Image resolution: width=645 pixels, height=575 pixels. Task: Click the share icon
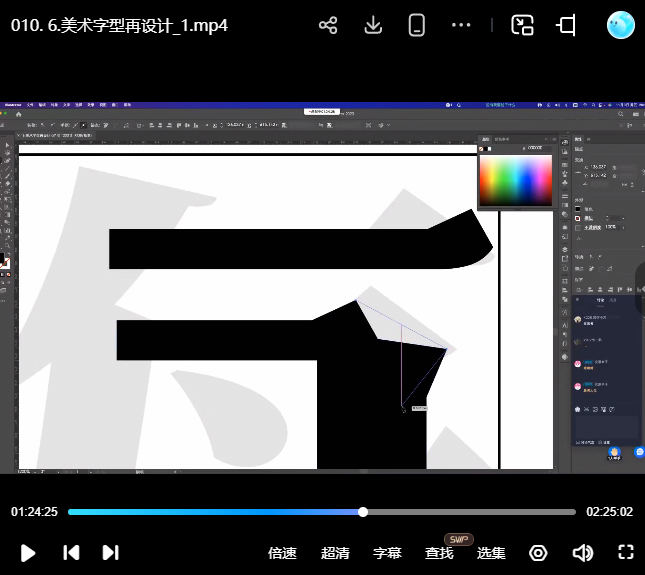click(328, 25)
